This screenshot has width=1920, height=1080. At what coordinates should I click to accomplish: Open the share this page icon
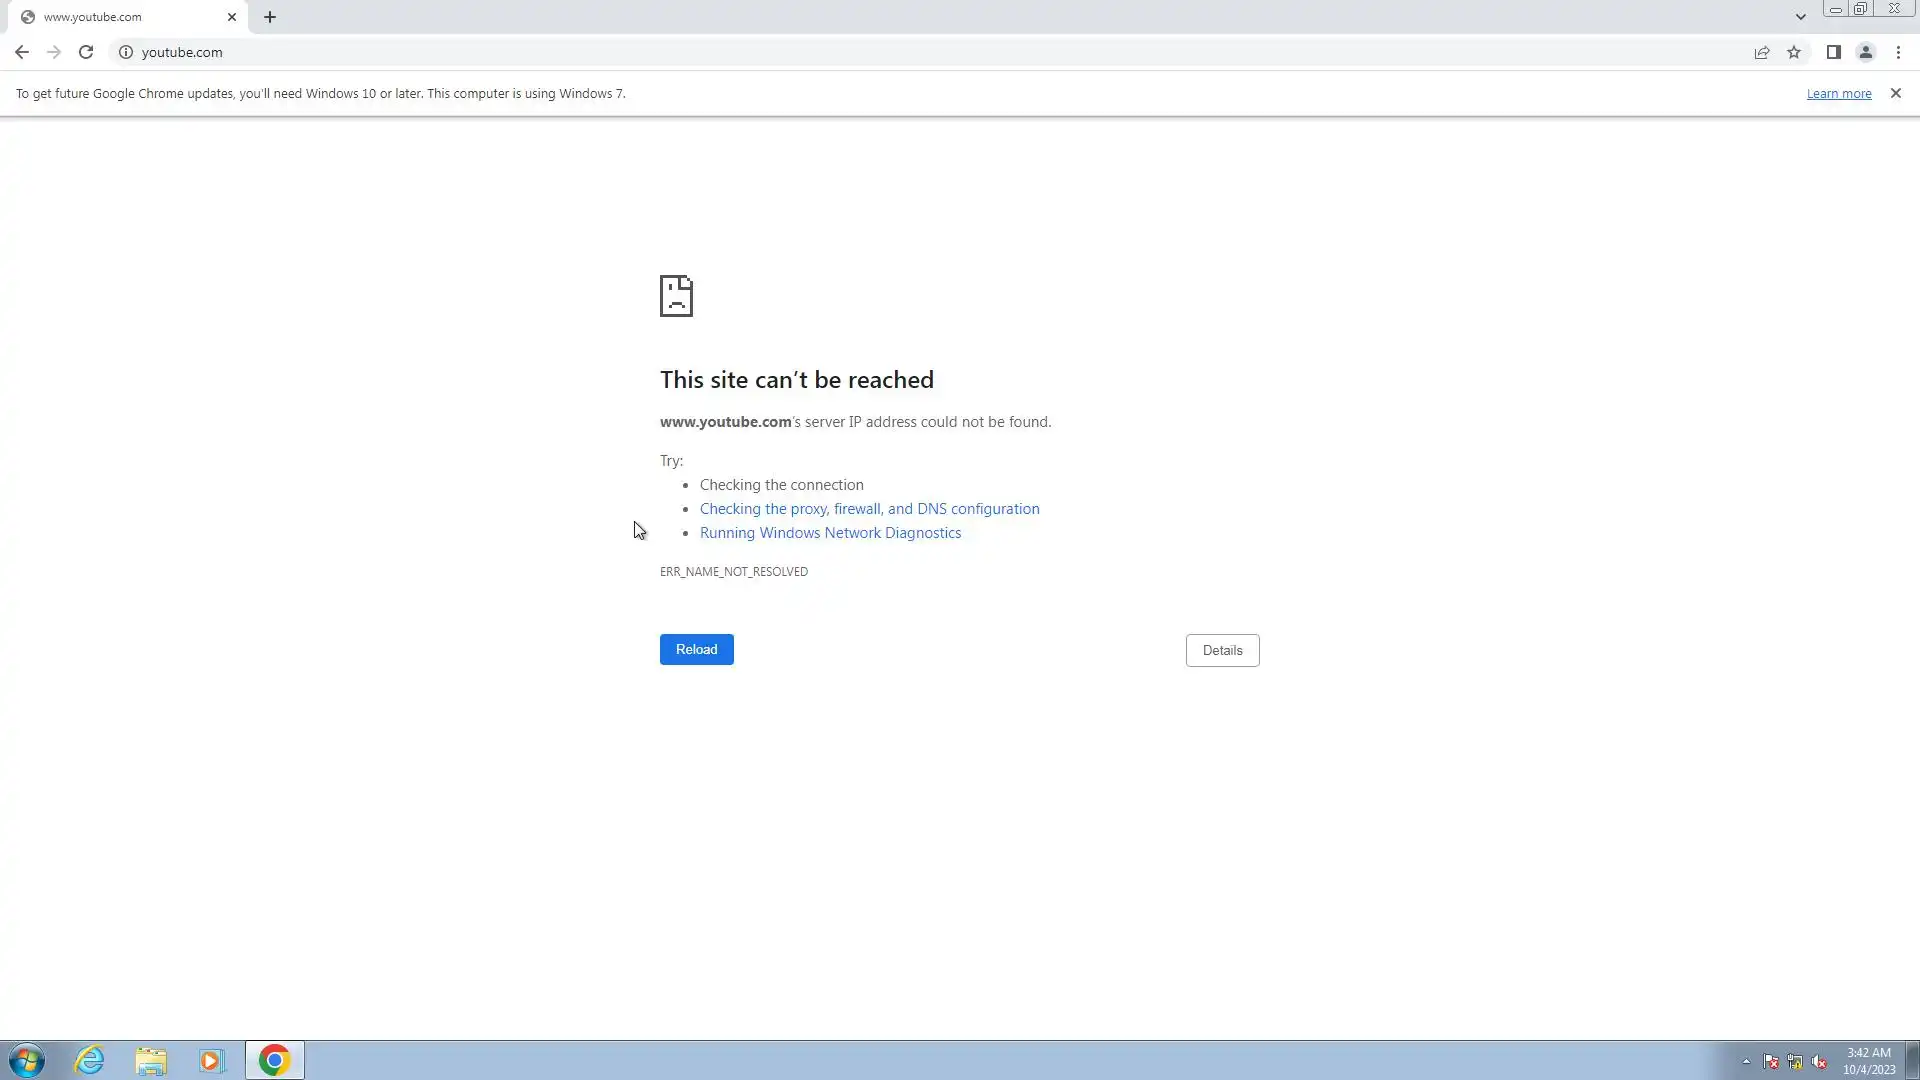[1762, 52]
